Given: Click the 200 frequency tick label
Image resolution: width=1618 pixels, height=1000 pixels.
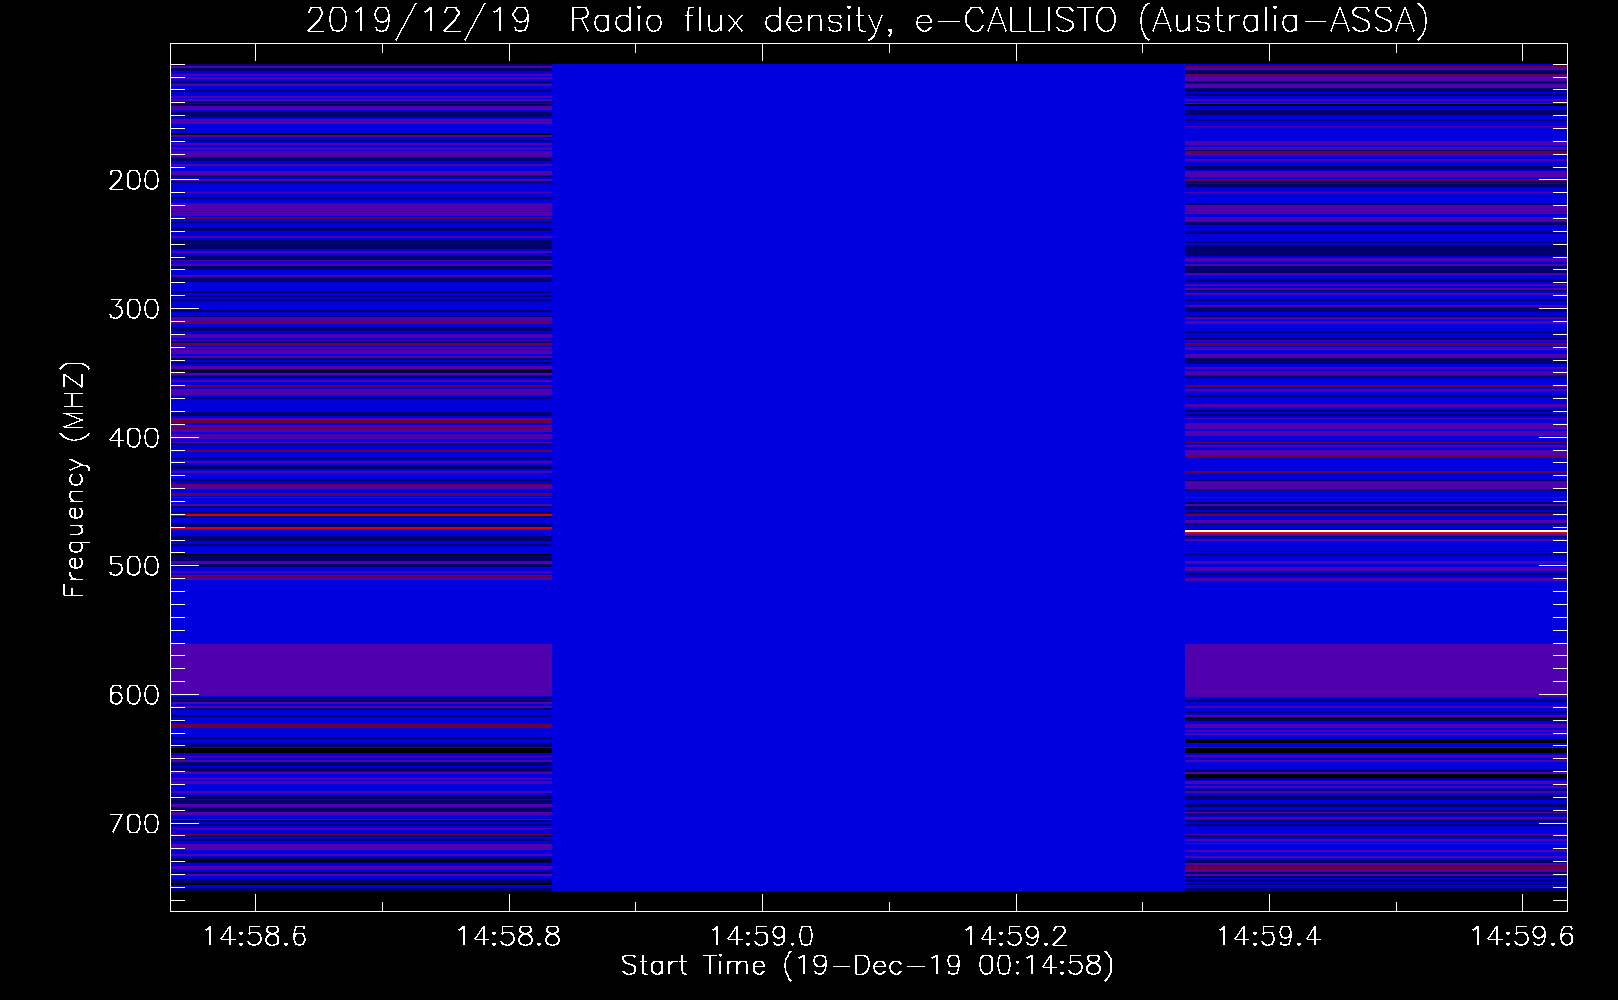Looking at the screenshot, I should tap(134, 180).
